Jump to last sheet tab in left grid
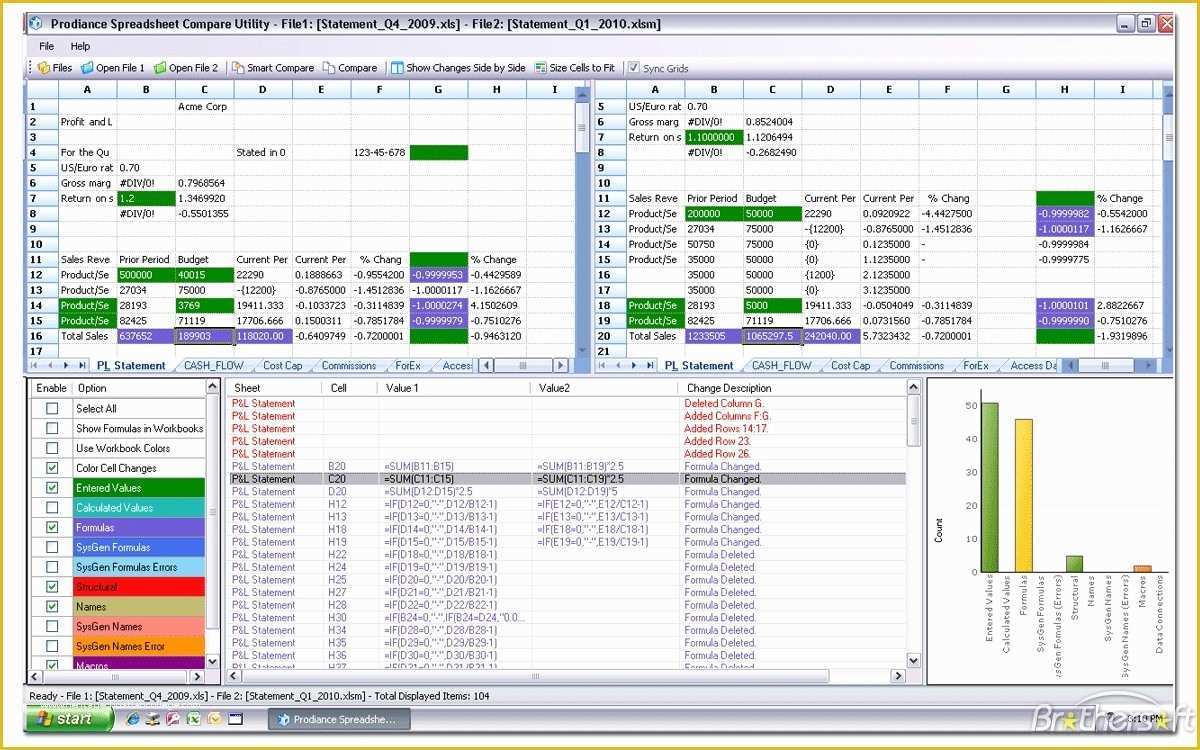This screenshot has width=1200, height=750. point(81,366)
